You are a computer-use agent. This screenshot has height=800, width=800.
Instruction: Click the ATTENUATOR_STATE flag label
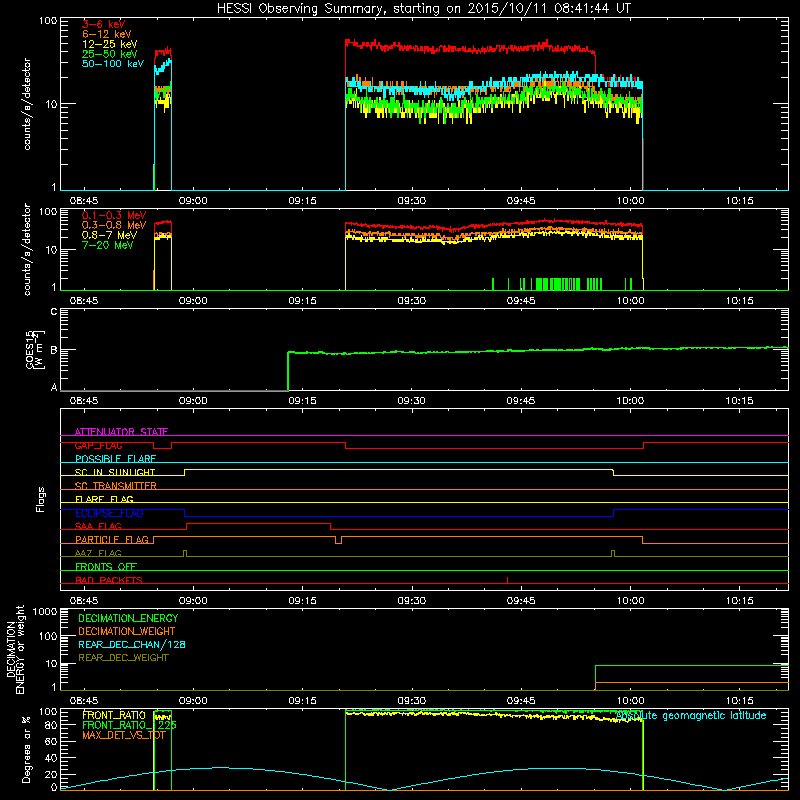coord(121,432)
